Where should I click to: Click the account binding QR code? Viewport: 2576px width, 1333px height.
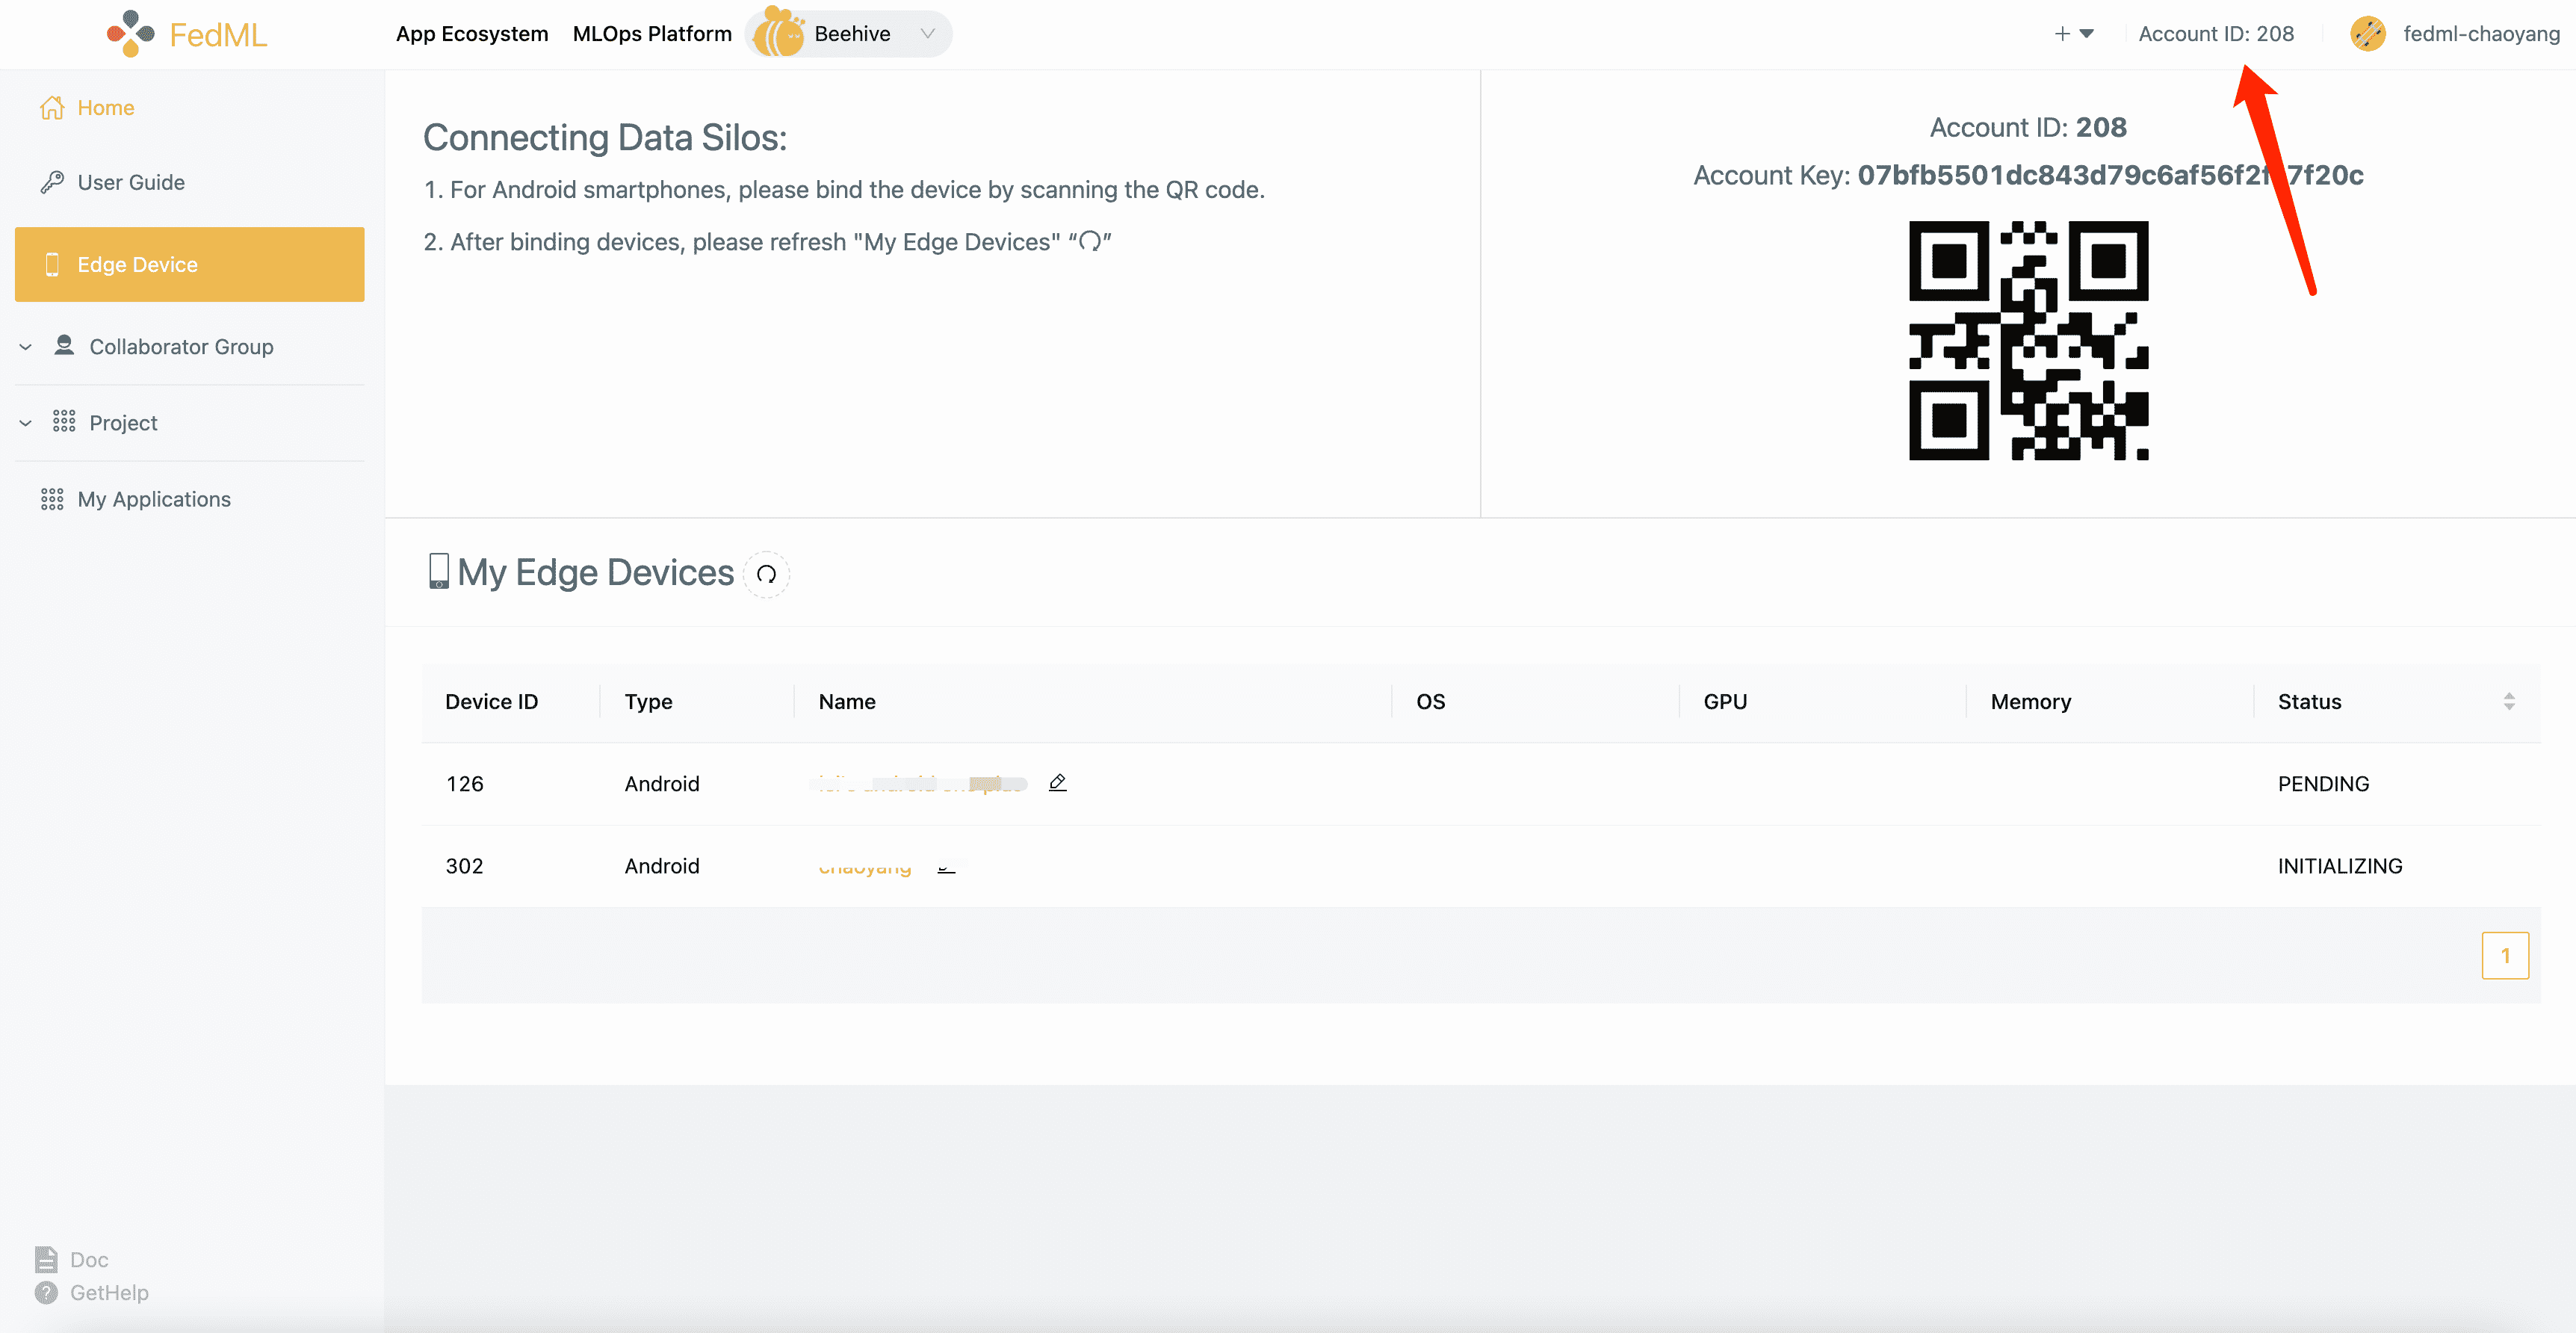tap(2028, 341)
